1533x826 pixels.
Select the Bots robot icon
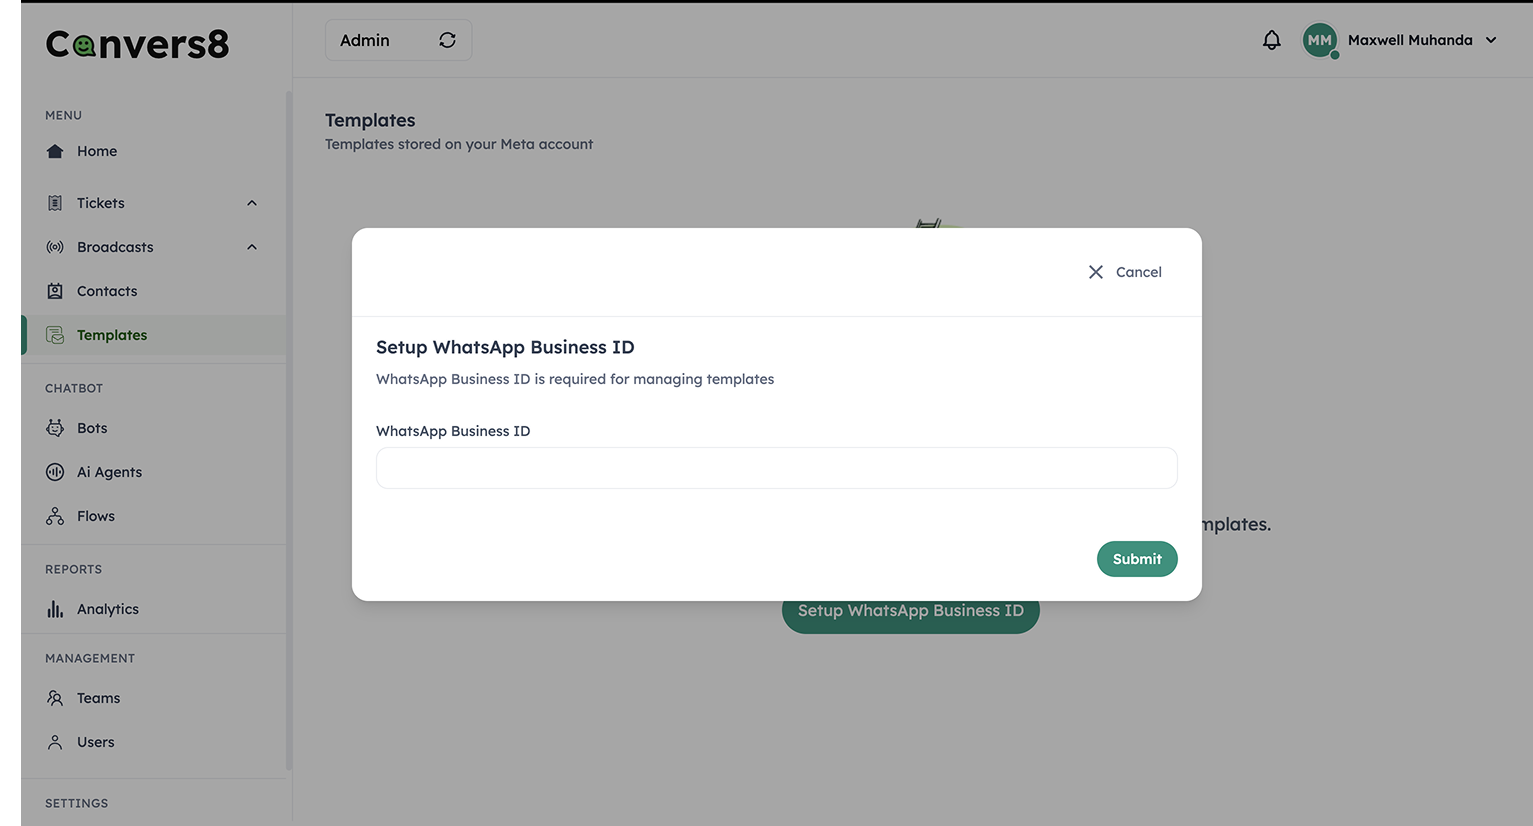[55, 427]
